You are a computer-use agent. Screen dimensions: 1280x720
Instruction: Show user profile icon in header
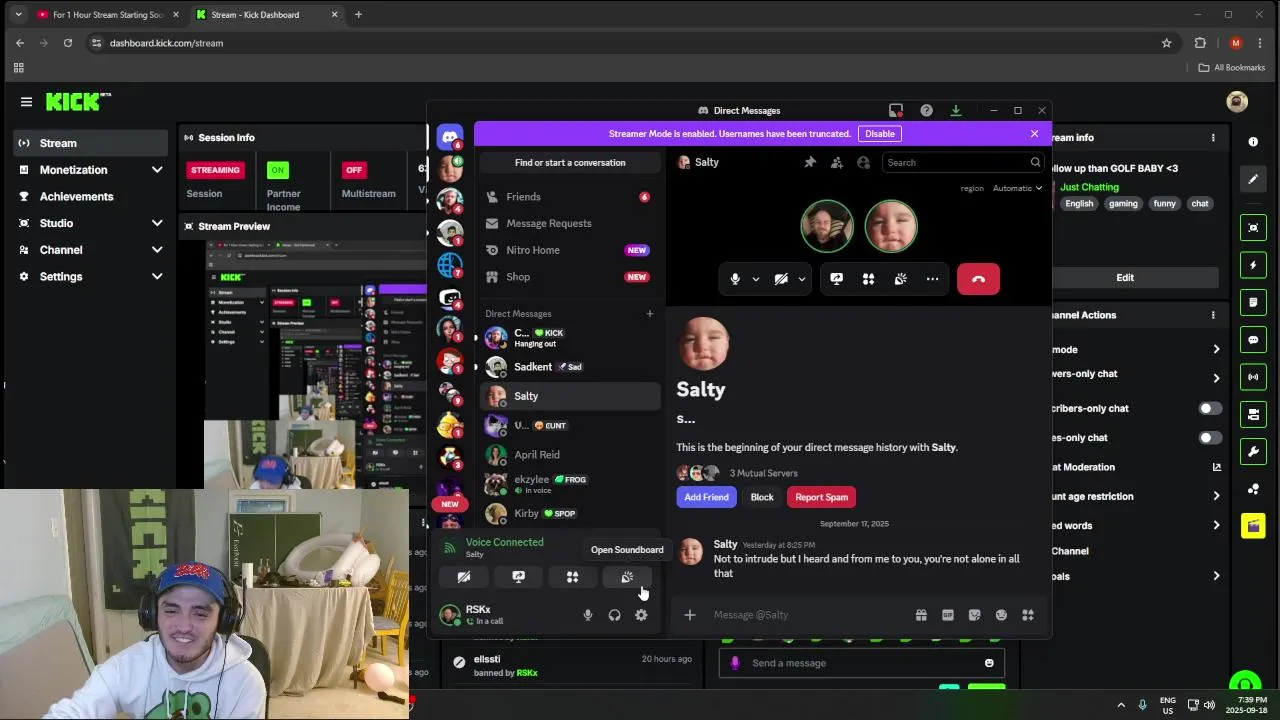864,162
